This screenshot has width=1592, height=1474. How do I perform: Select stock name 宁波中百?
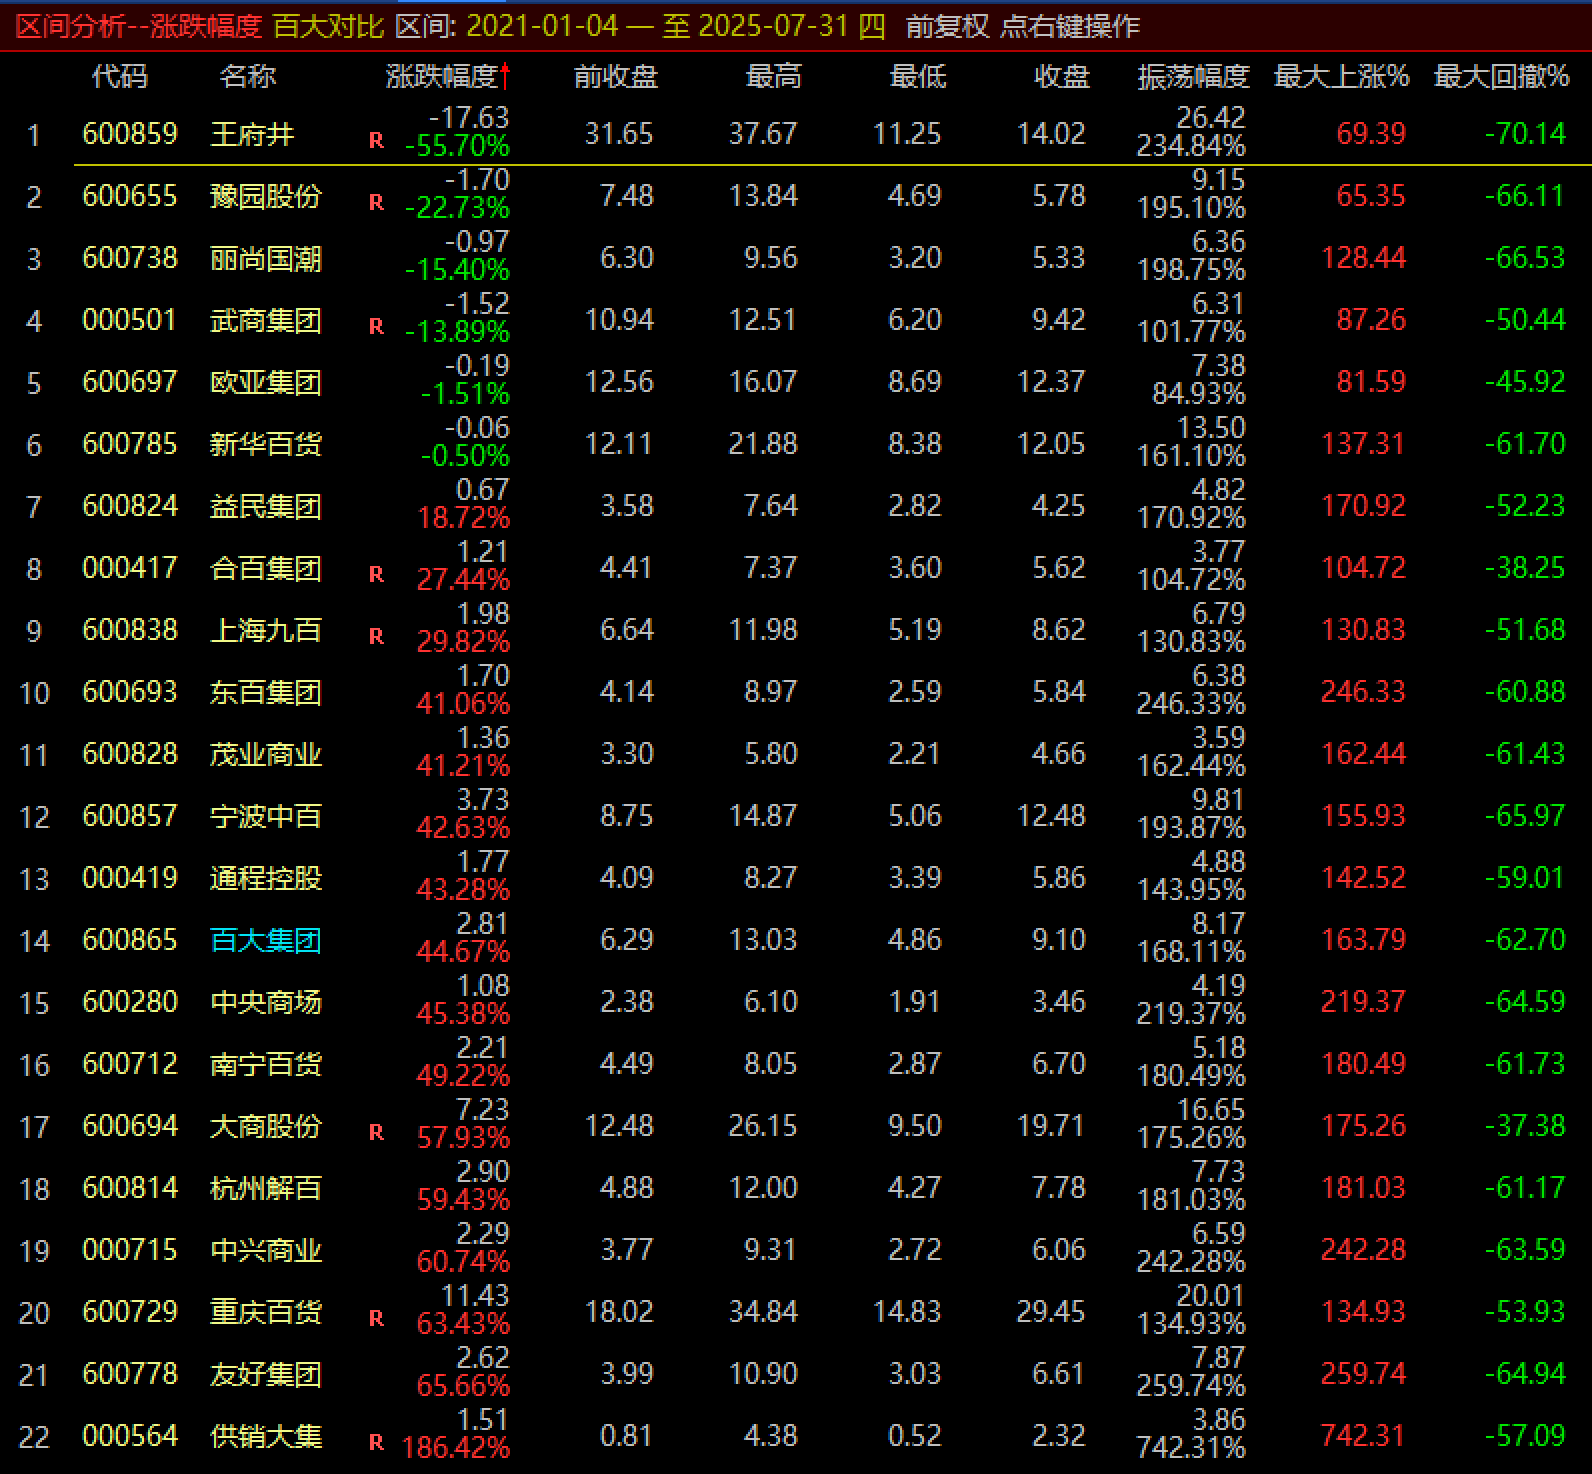tap(266, 816)
